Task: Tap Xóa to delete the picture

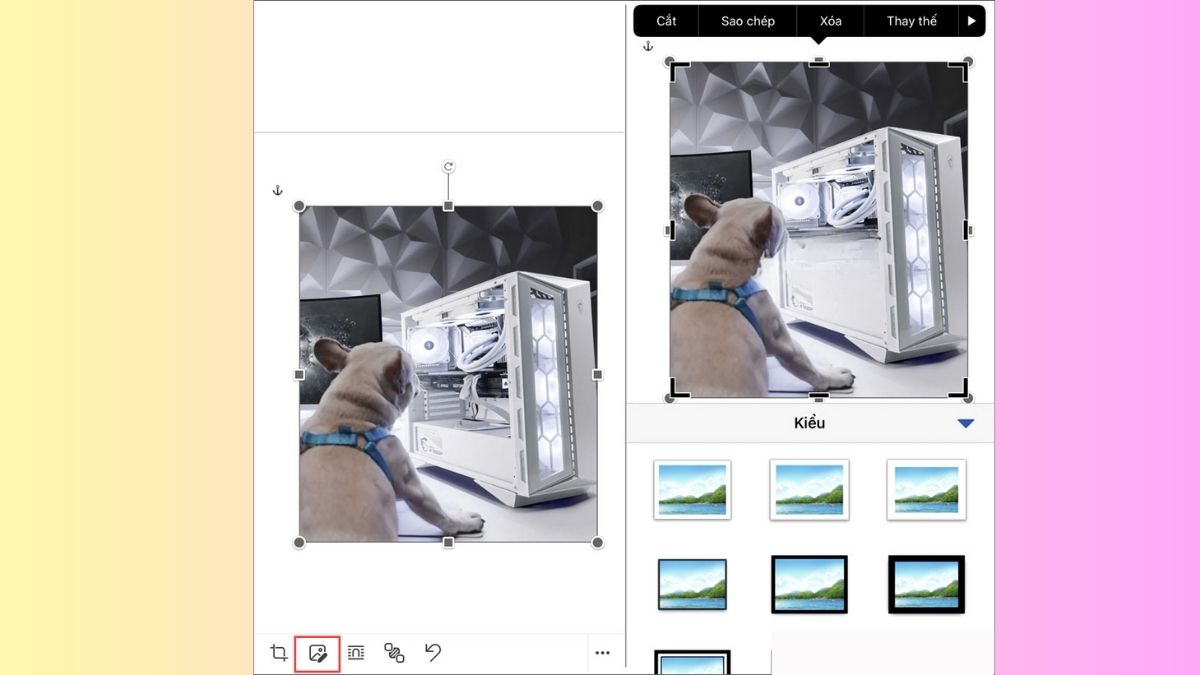Action: (x=830, y=21)
